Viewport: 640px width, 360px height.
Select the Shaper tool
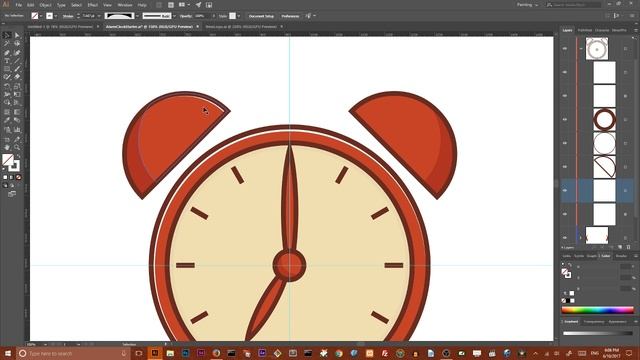click(x=7, y=77)
